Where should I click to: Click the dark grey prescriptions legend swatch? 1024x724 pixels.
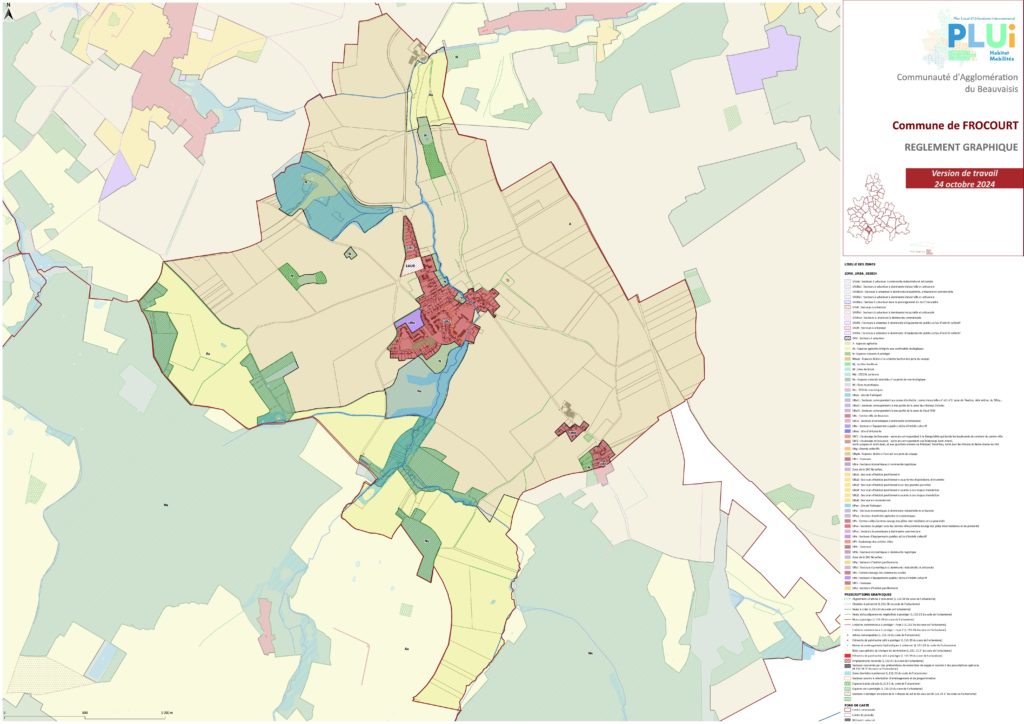pyautogui.click(x=847, y=666)
